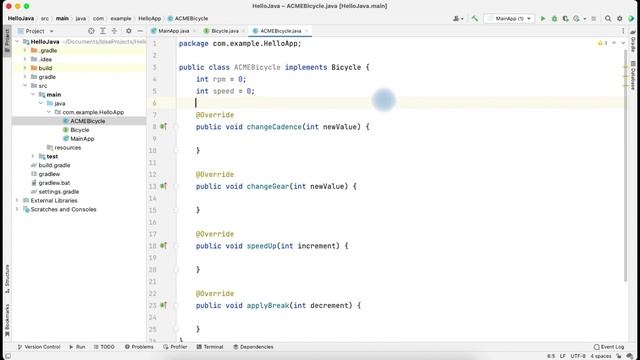Open Project panel options gear
The height and width of the screenshot is (360, 640).
pos(129,31)
